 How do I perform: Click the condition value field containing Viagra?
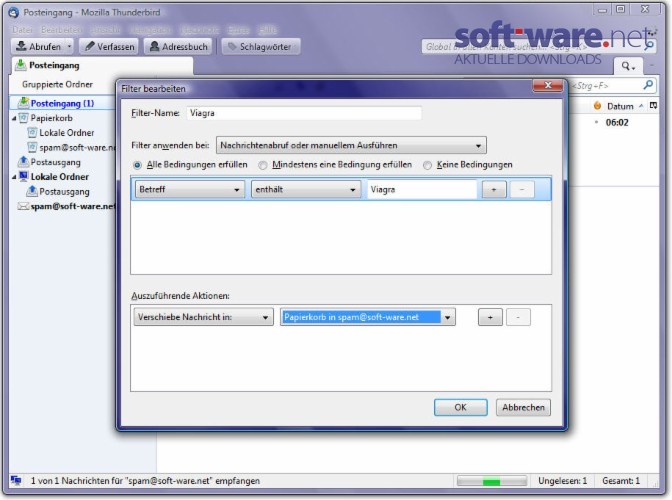tap(422, 189)
